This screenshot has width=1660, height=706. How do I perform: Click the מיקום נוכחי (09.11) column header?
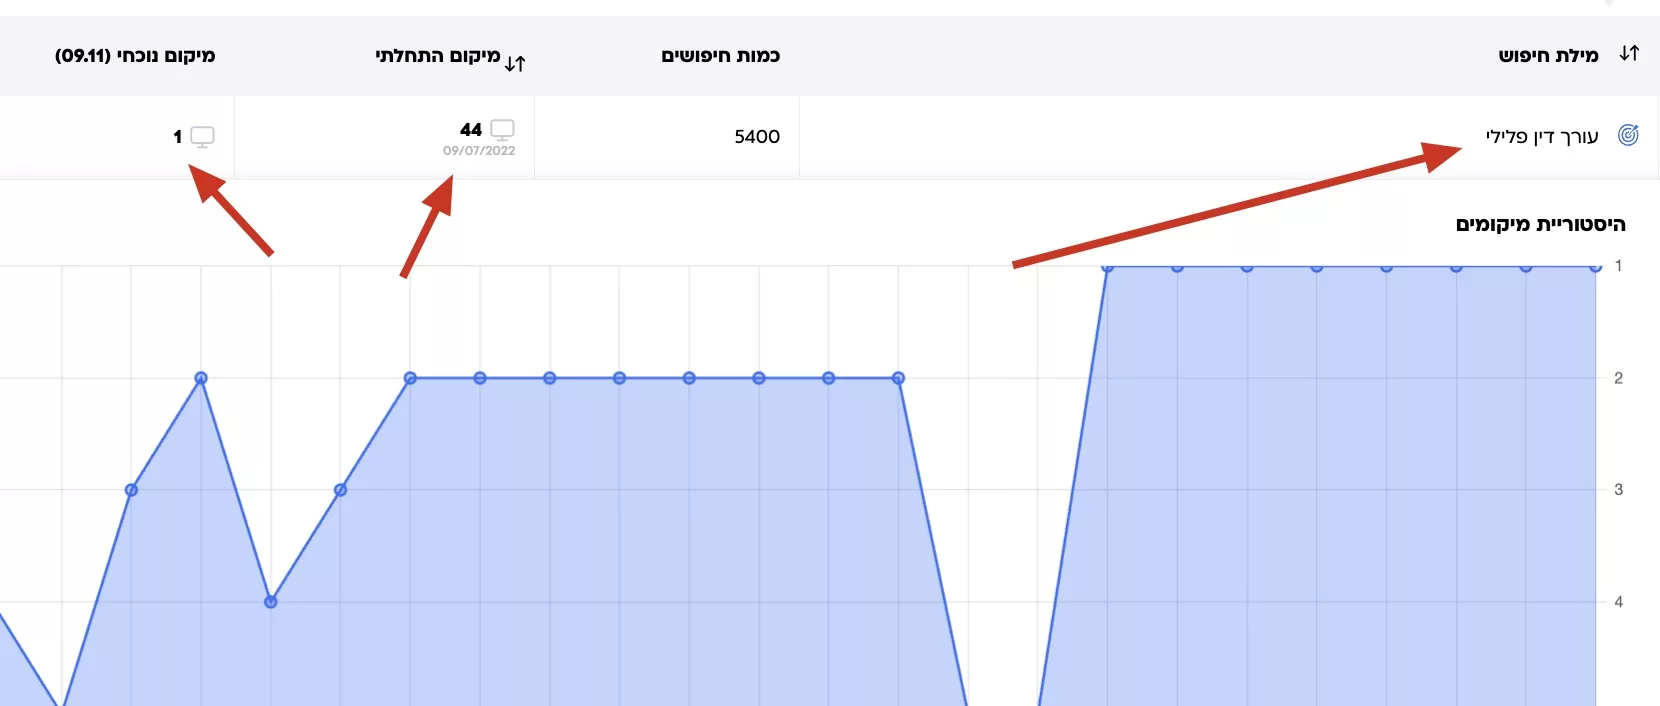[x=135, y=56]
